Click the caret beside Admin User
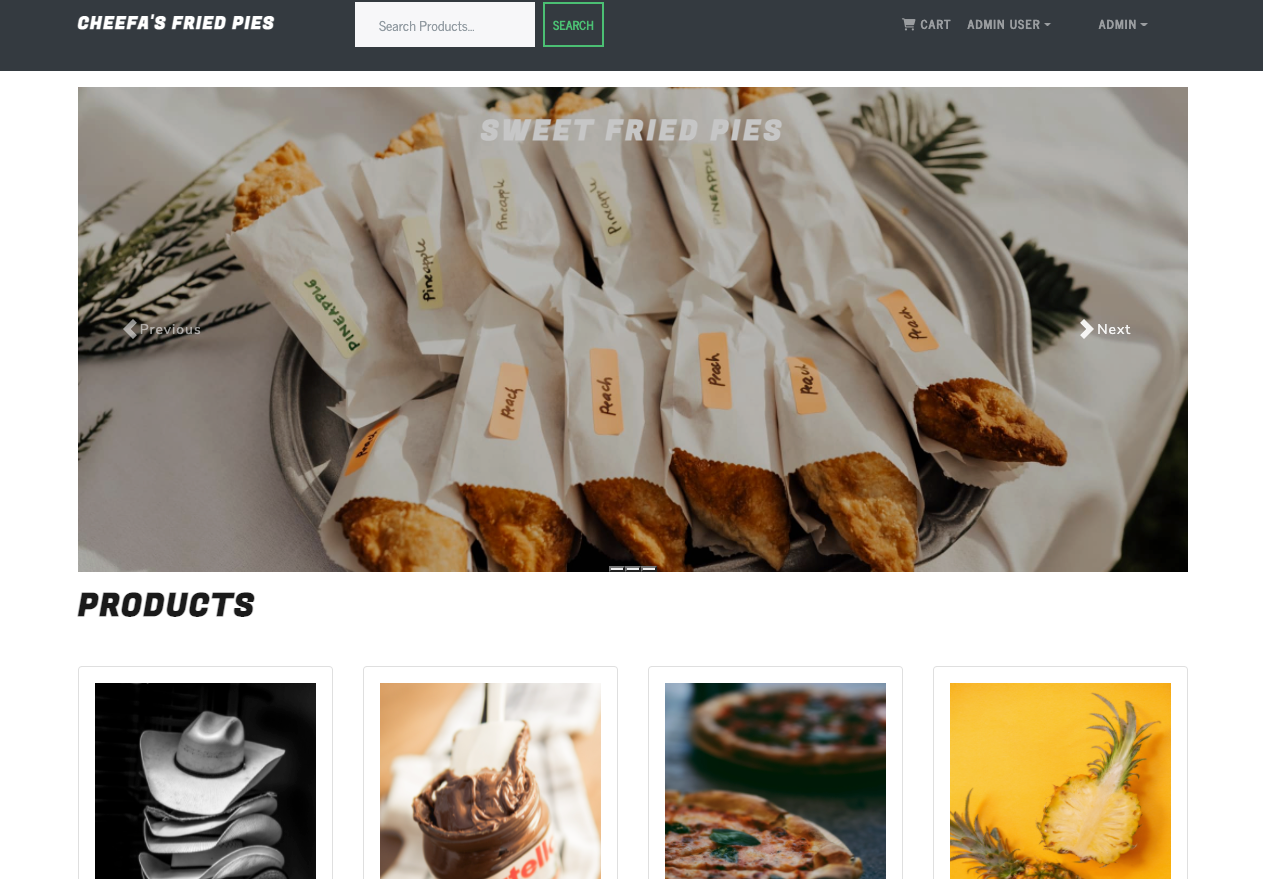Screen dimensions: 1263x879 1047,25
